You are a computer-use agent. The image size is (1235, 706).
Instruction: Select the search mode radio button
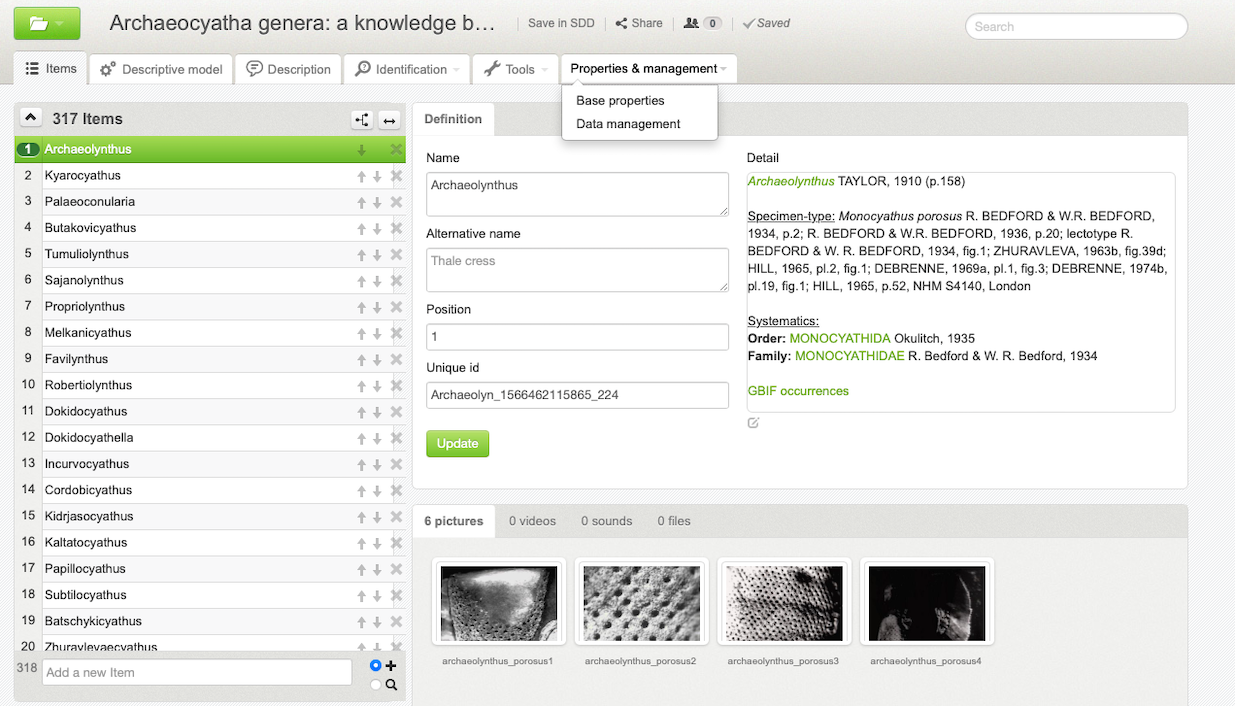coord(376,685)
